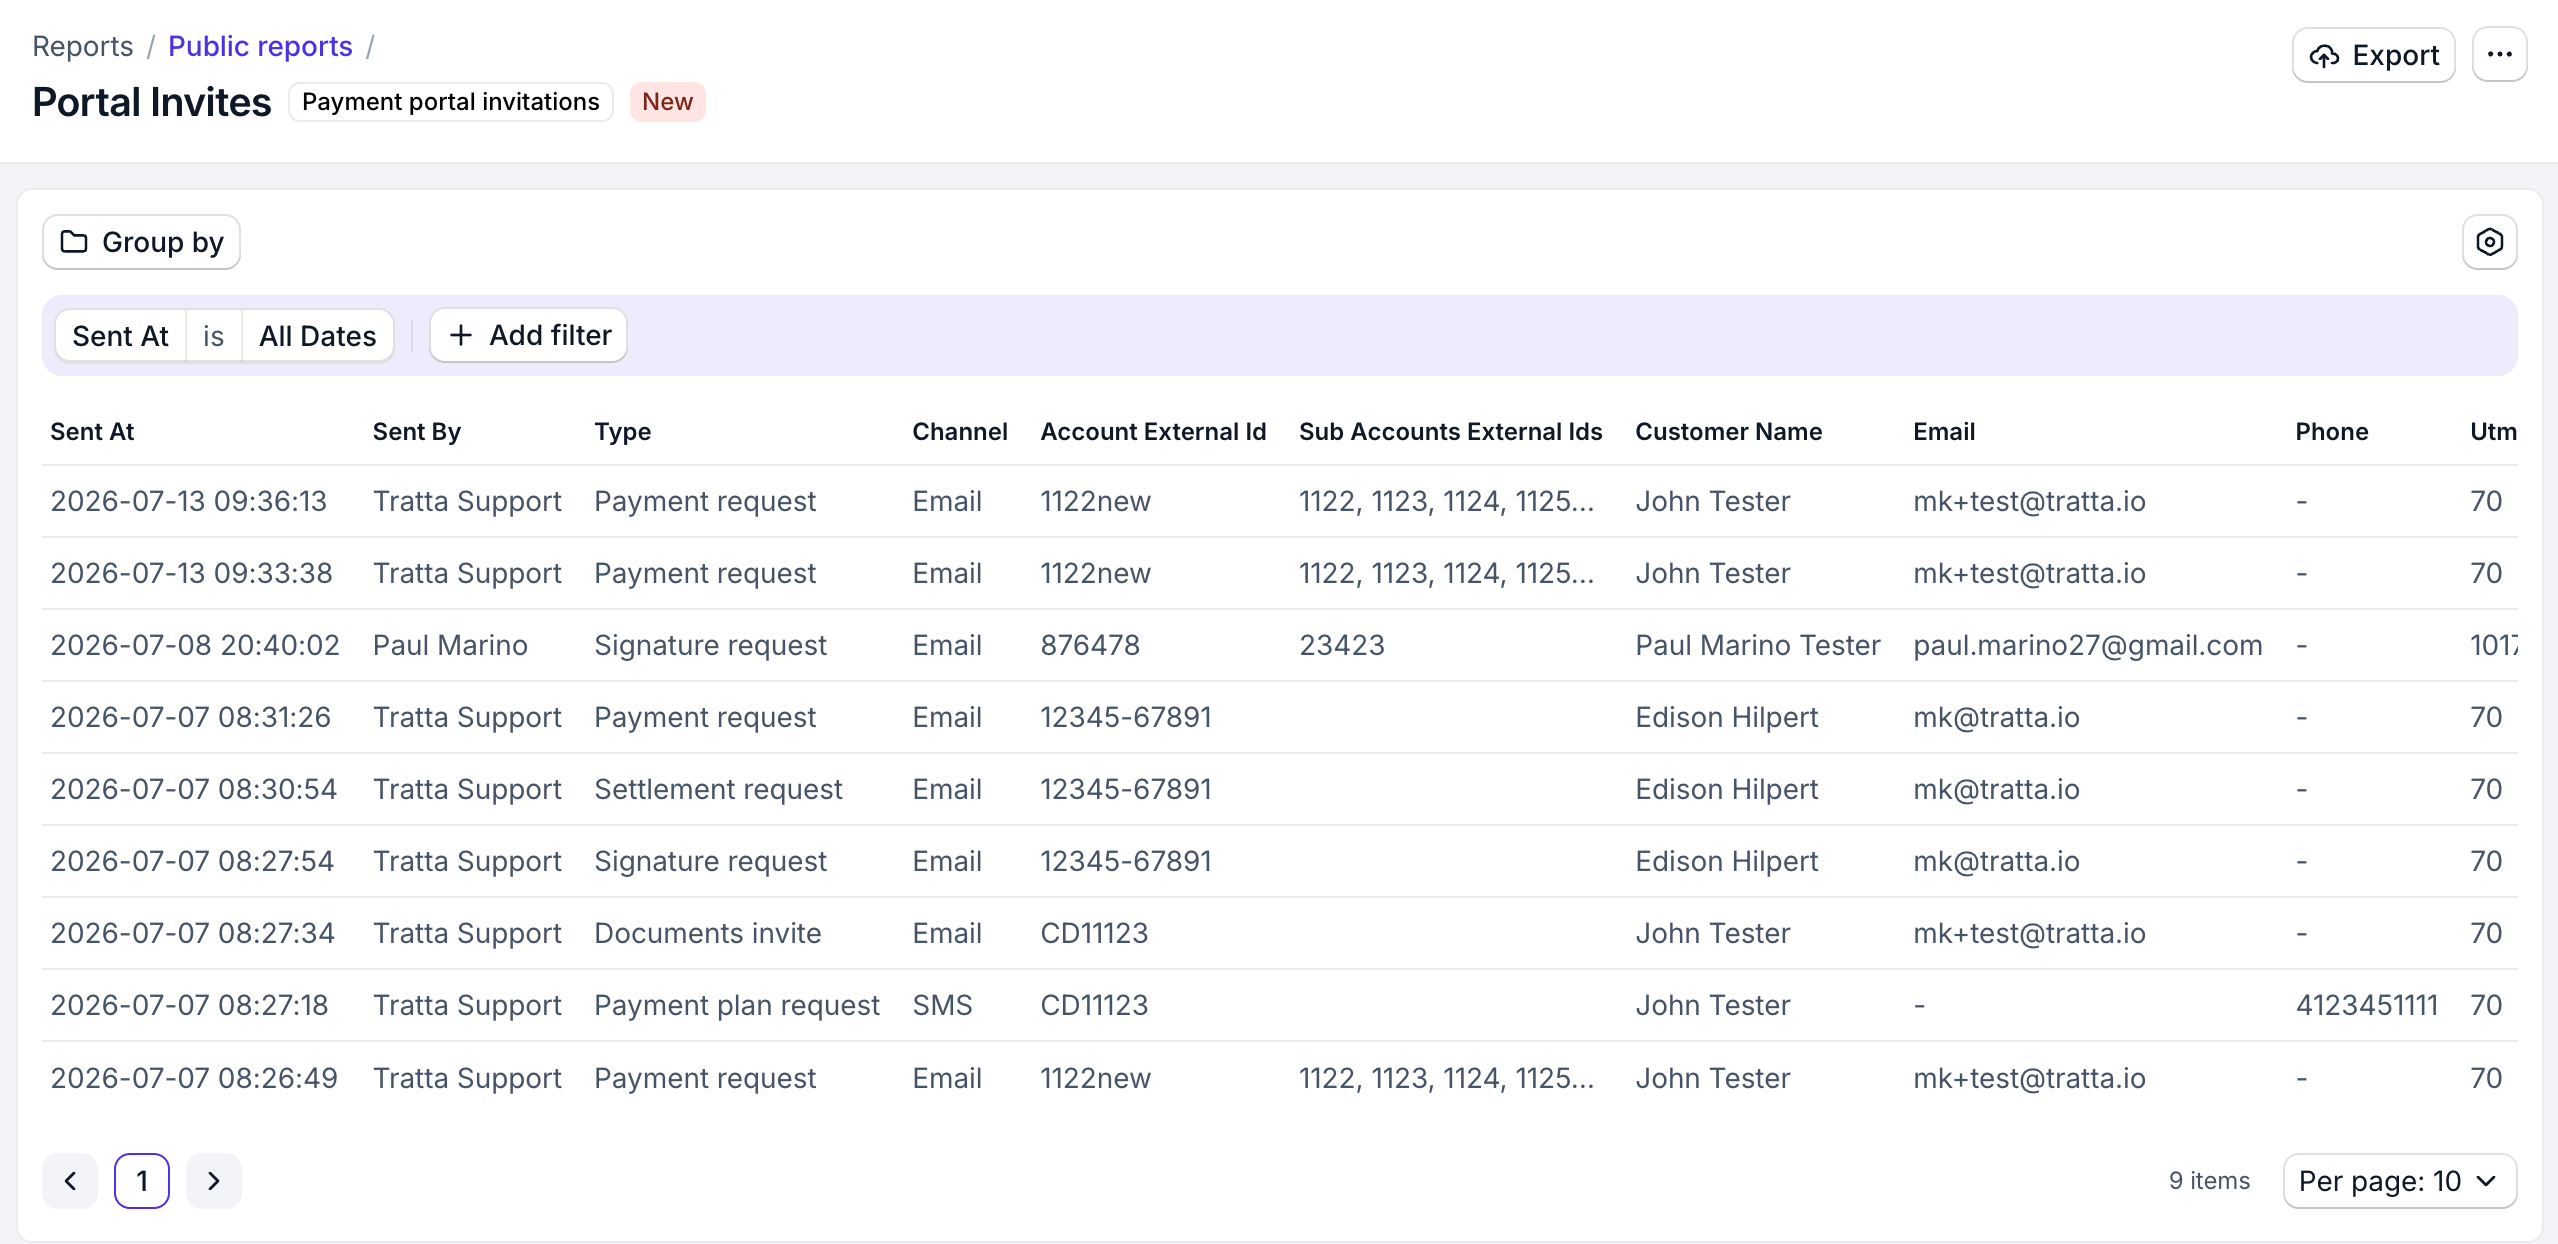2558x1244 pixels.
Task: Click the Type column header
Action: tap(622, 432)
